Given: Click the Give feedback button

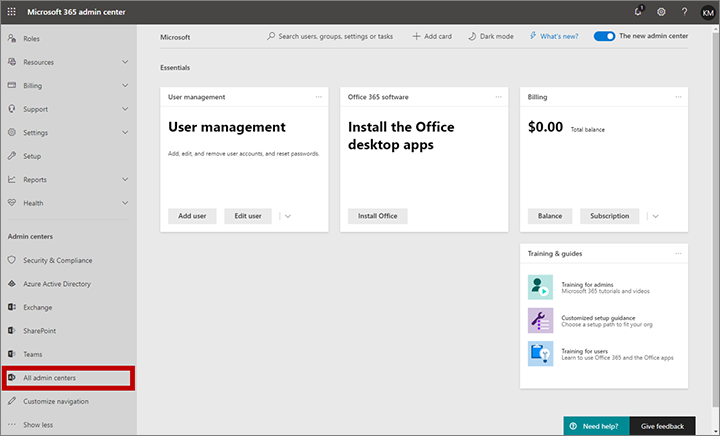Looking at the screenshot, I should click(662, 426).
